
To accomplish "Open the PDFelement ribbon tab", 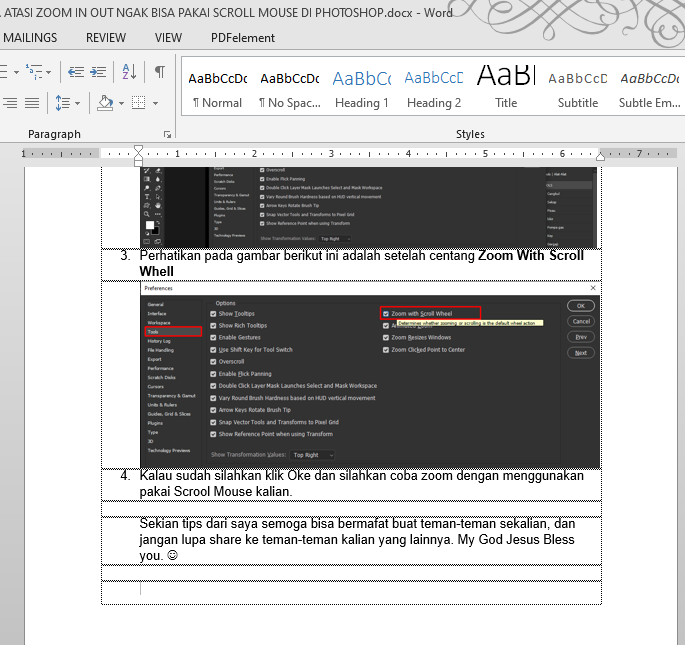I will [243, 38].
